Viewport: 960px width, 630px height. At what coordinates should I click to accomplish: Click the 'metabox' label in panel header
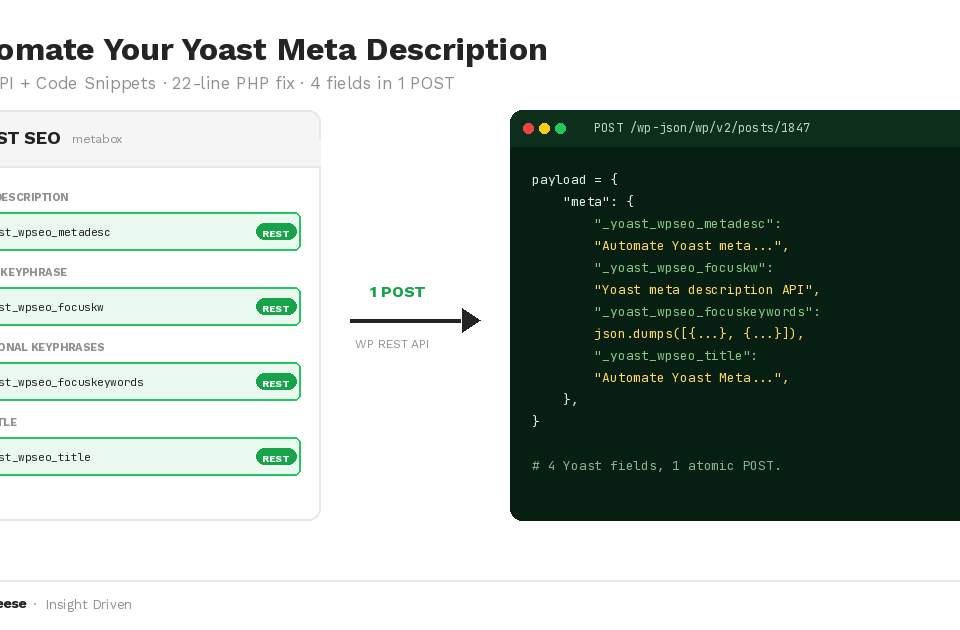coord(97,140)
